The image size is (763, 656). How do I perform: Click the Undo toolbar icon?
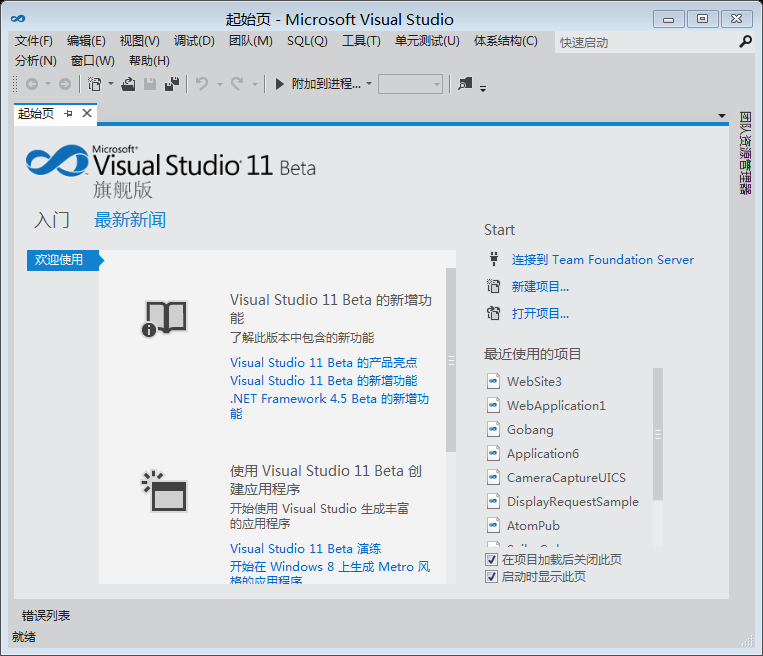[202, 84]
